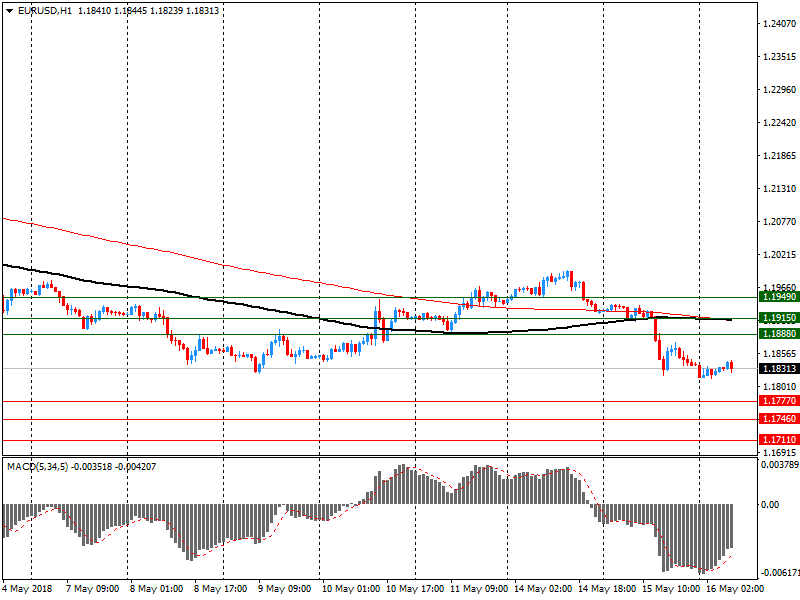Click the 11 May 09:00 time axis label
Image resolution: width=800 pixels, height=600 pixels.
(479, 589)
